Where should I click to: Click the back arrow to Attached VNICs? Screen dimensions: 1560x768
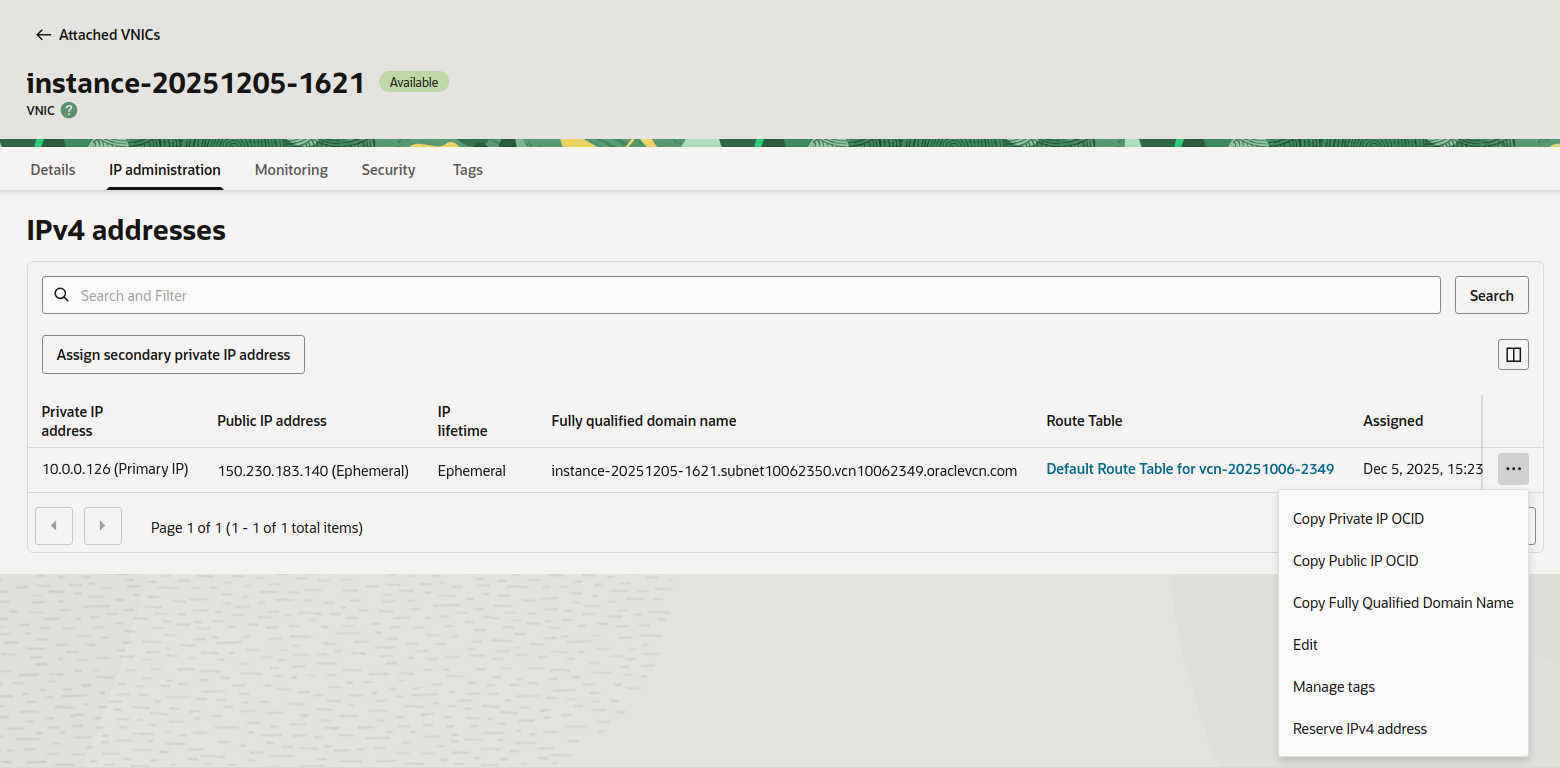[43, 35]
